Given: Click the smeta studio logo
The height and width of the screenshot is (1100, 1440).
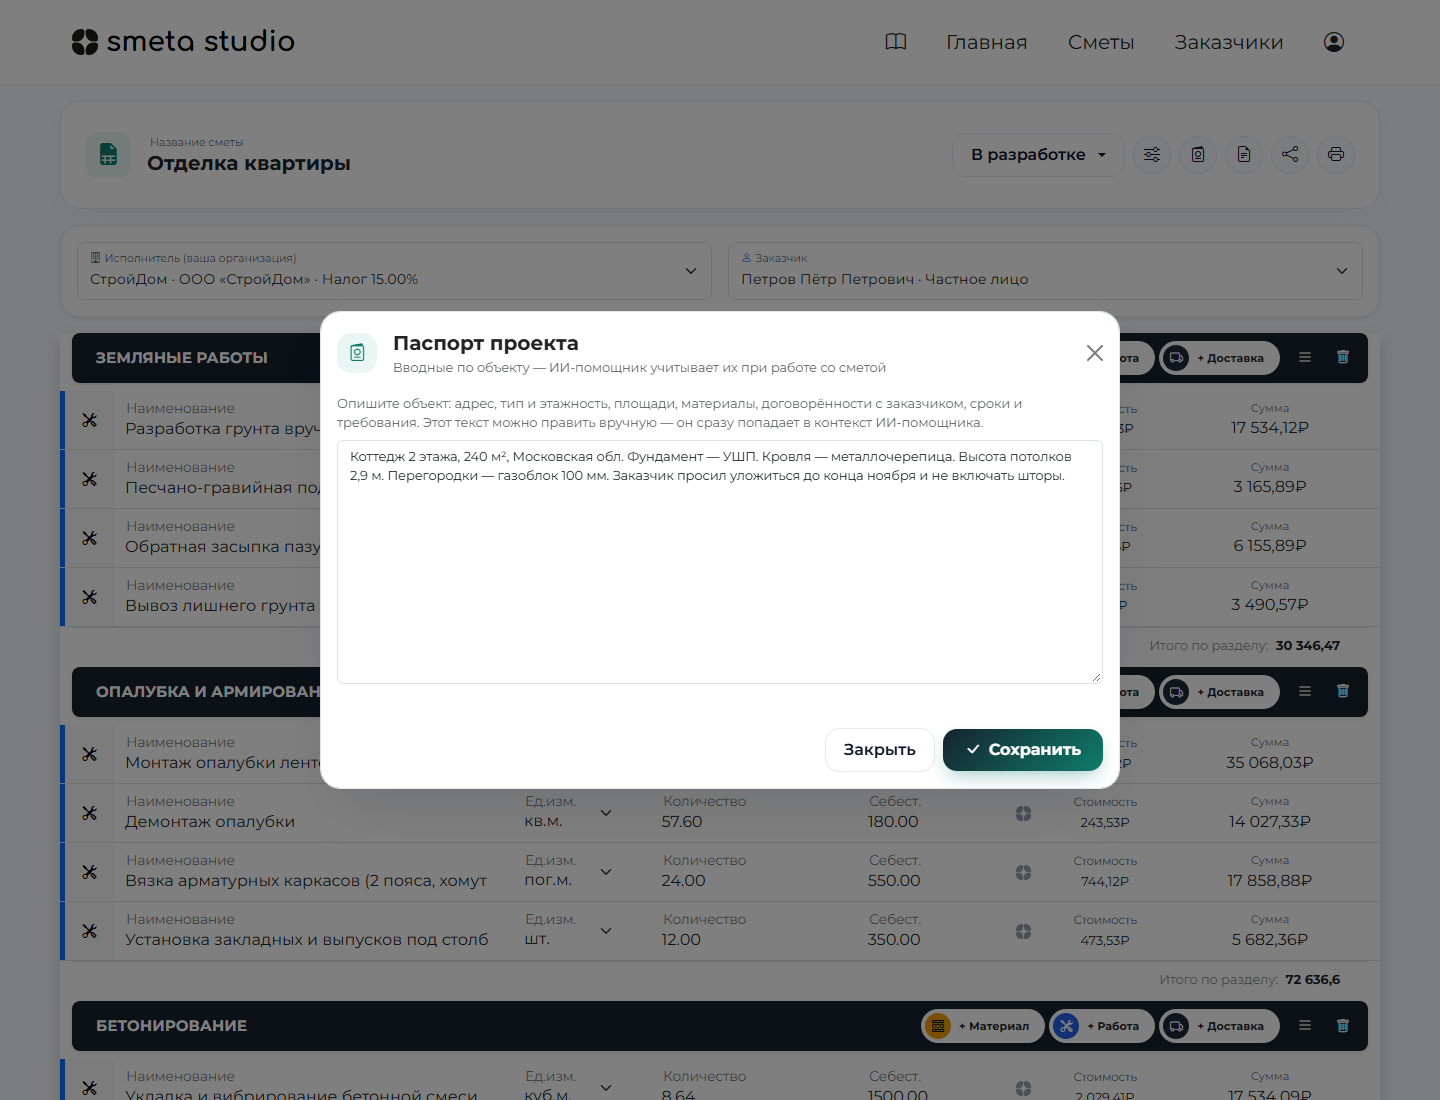Looking at the screenshot, I should click(183, 41).
